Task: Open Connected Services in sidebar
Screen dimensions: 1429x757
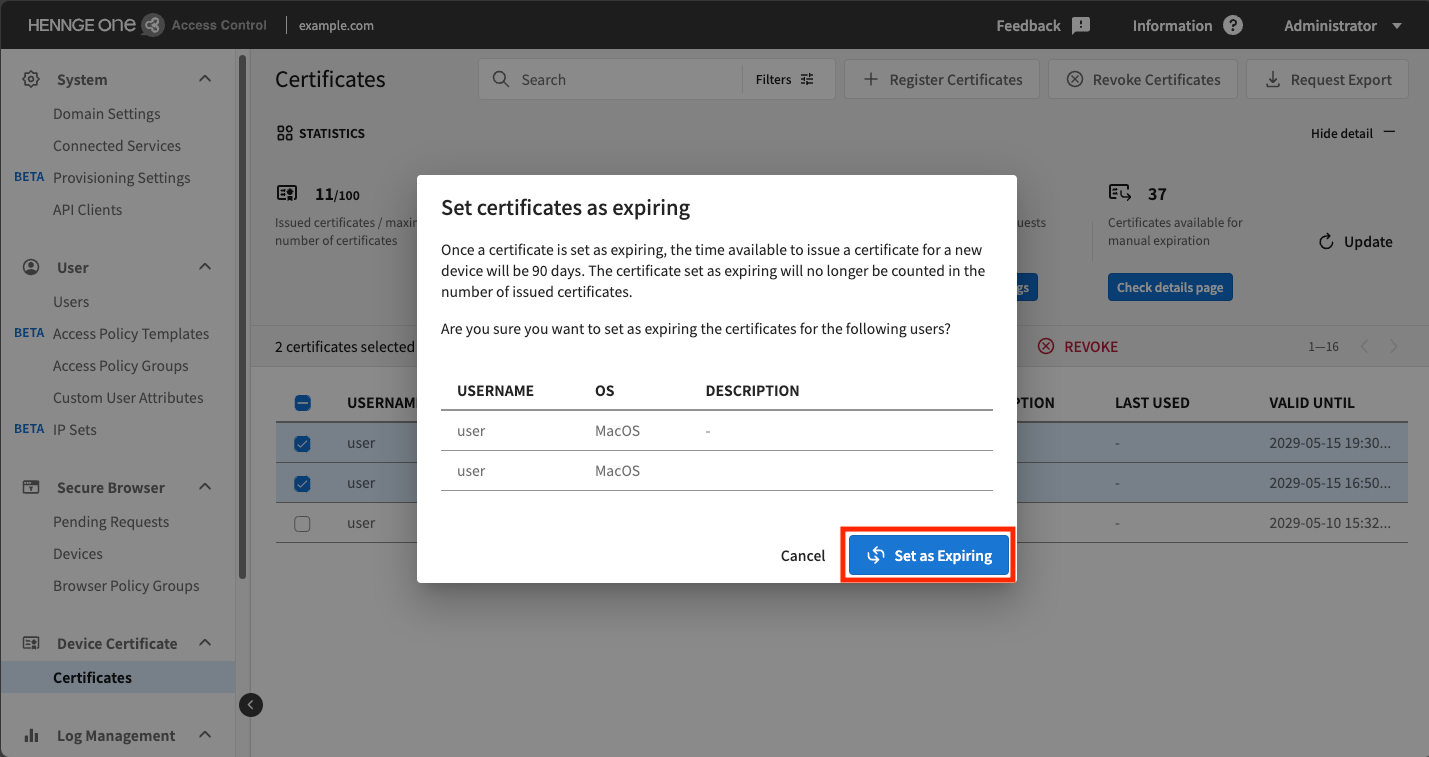Action: pos(117,146)
